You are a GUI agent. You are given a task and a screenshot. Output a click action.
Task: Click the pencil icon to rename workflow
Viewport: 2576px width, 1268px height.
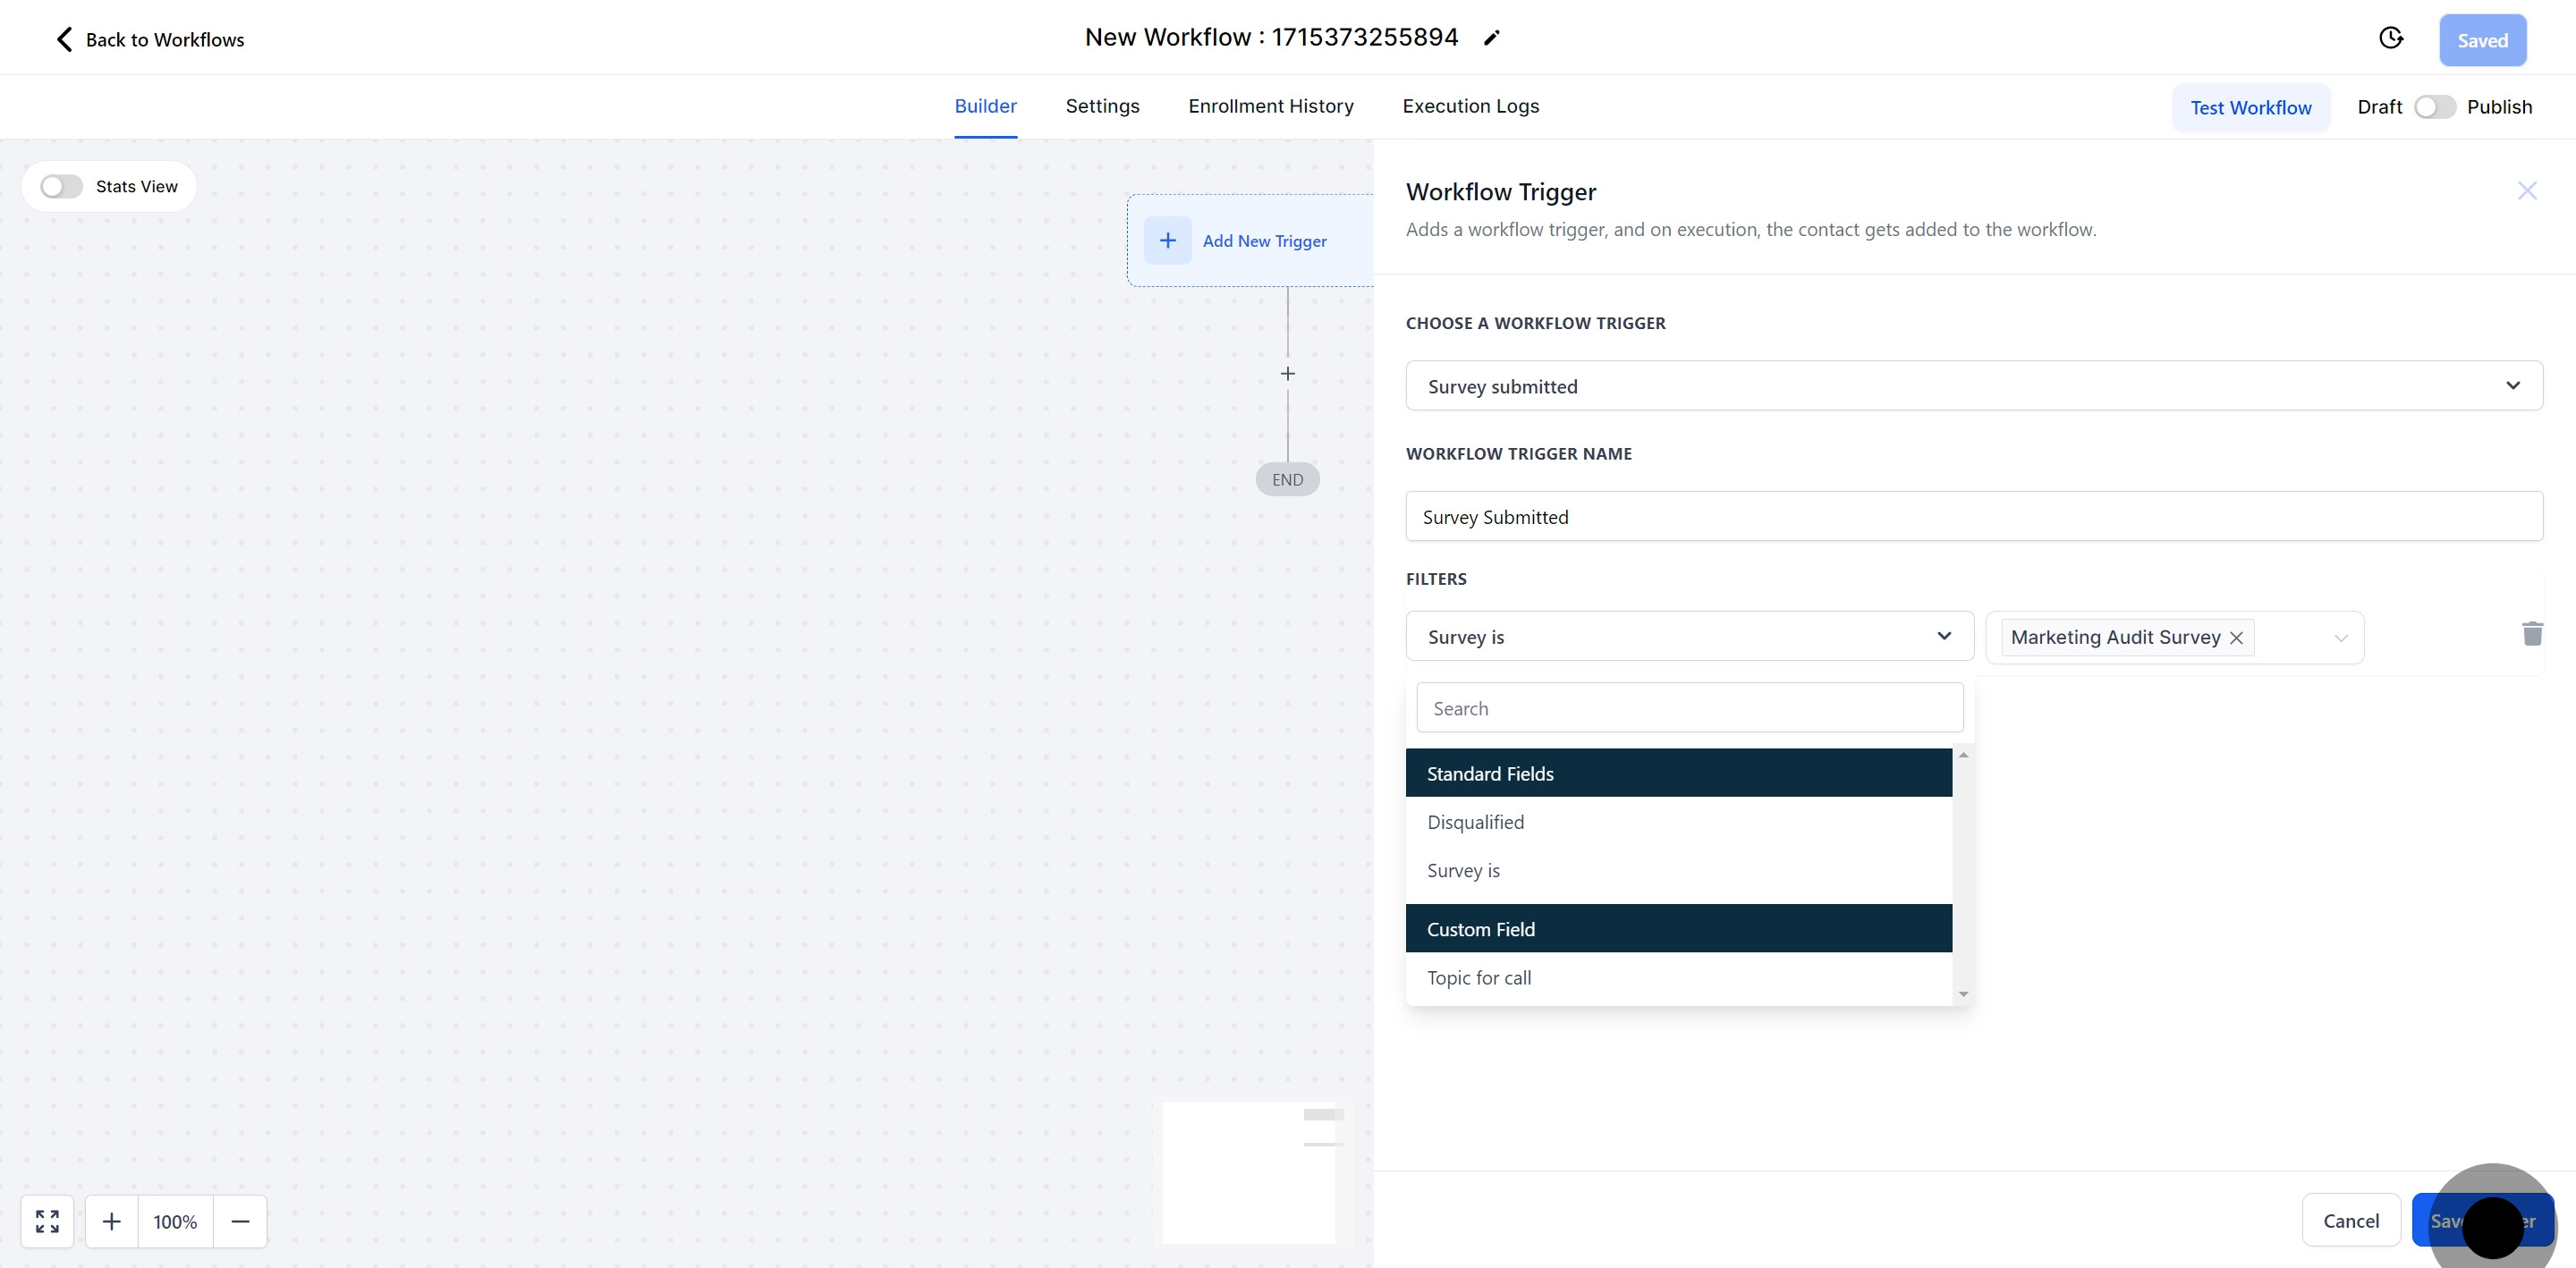[1491, 38]
